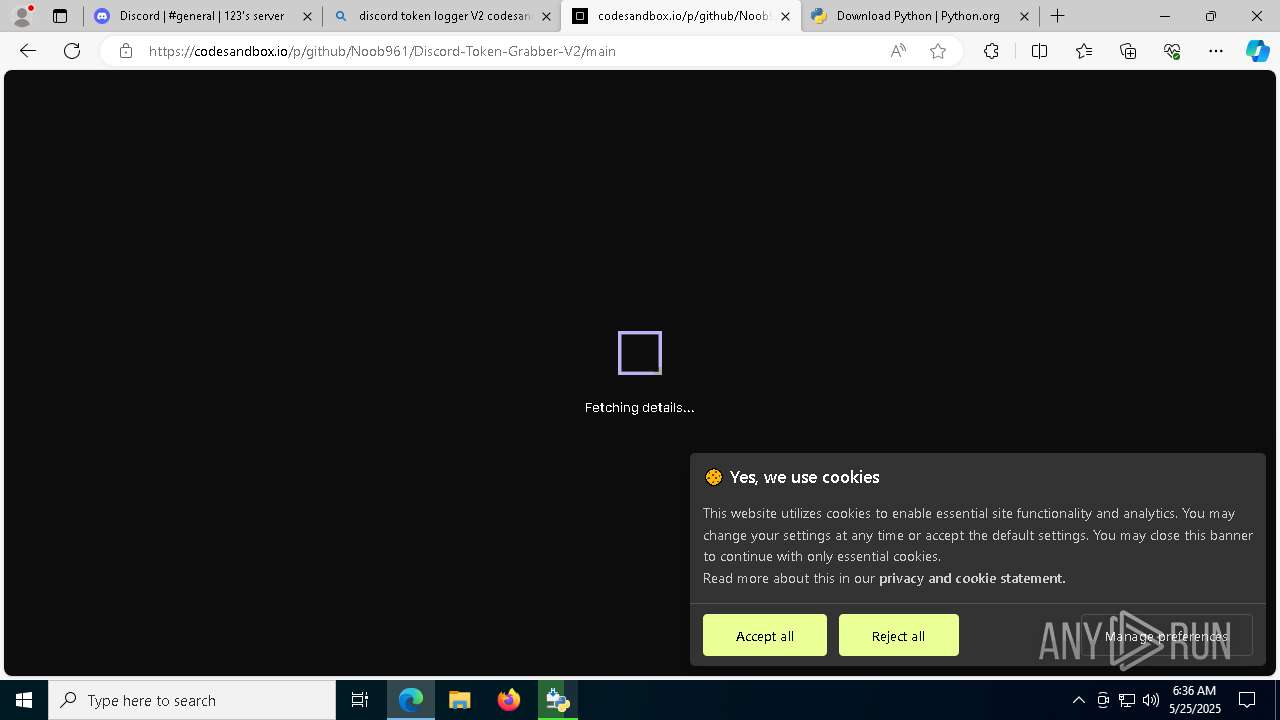Switch to Download Python tab
This screenshot has height=720, width=1280.
pos(920,16)
